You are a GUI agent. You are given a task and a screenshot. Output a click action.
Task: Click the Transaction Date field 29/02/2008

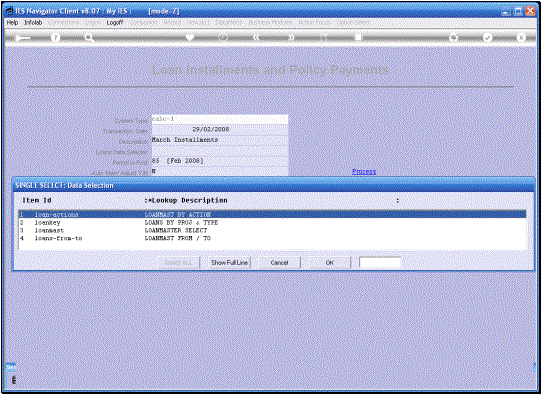[x=220, y=129]
